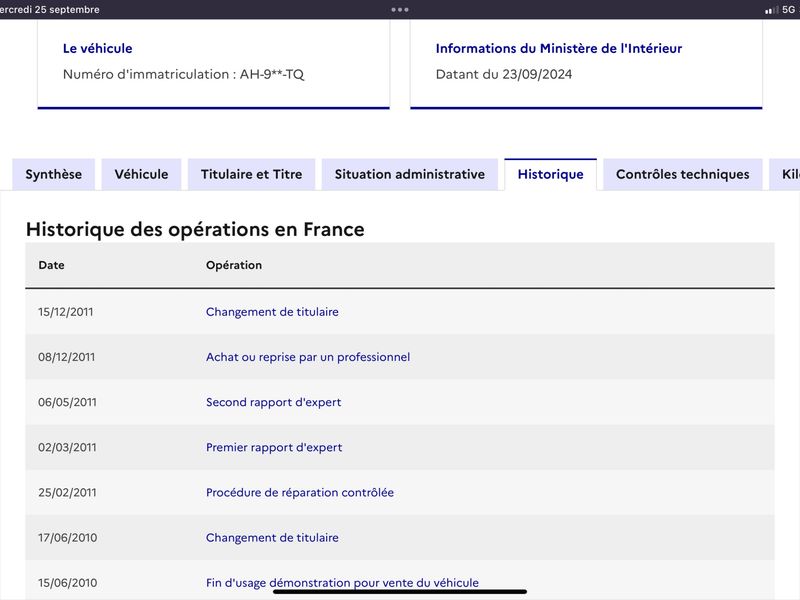Go to the Contrôles techniques tab
Viewport: 800px width, 600px height.
pos(683,174)
